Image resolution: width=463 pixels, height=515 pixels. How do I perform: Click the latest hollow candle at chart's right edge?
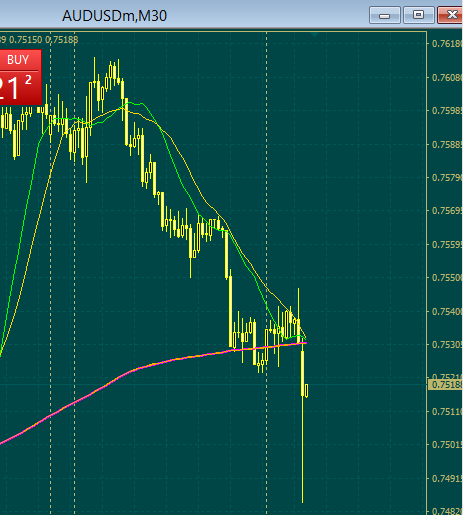pyautogui.click(x=306, y=390)
